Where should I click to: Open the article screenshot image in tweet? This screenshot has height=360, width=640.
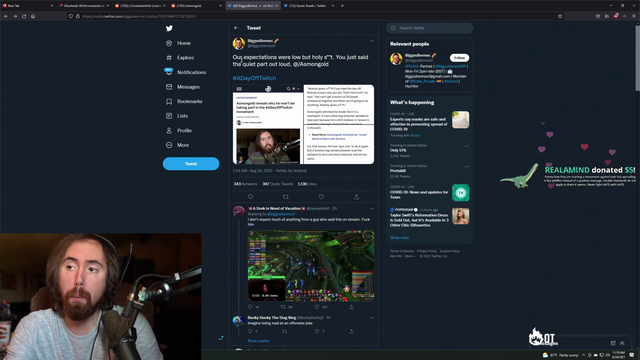click(303, 124)
